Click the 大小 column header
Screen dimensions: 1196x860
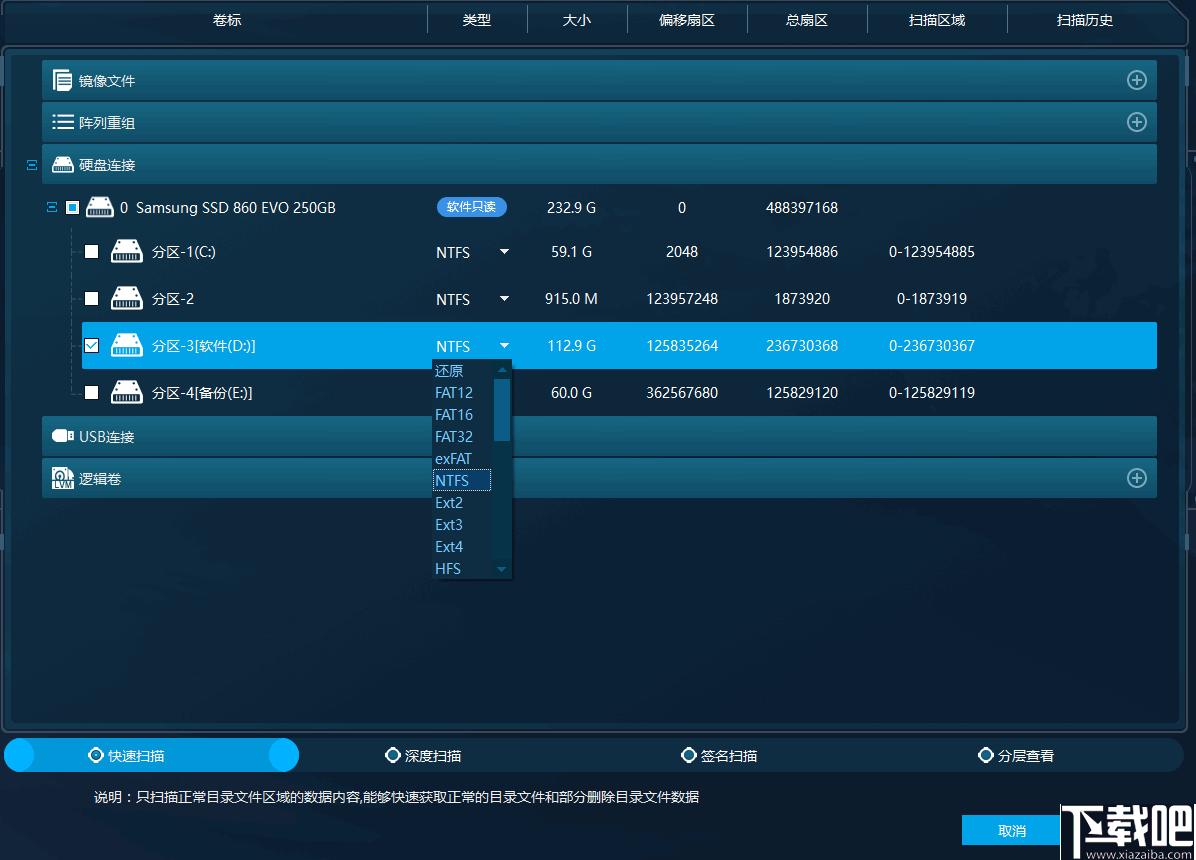coord(576,20)
